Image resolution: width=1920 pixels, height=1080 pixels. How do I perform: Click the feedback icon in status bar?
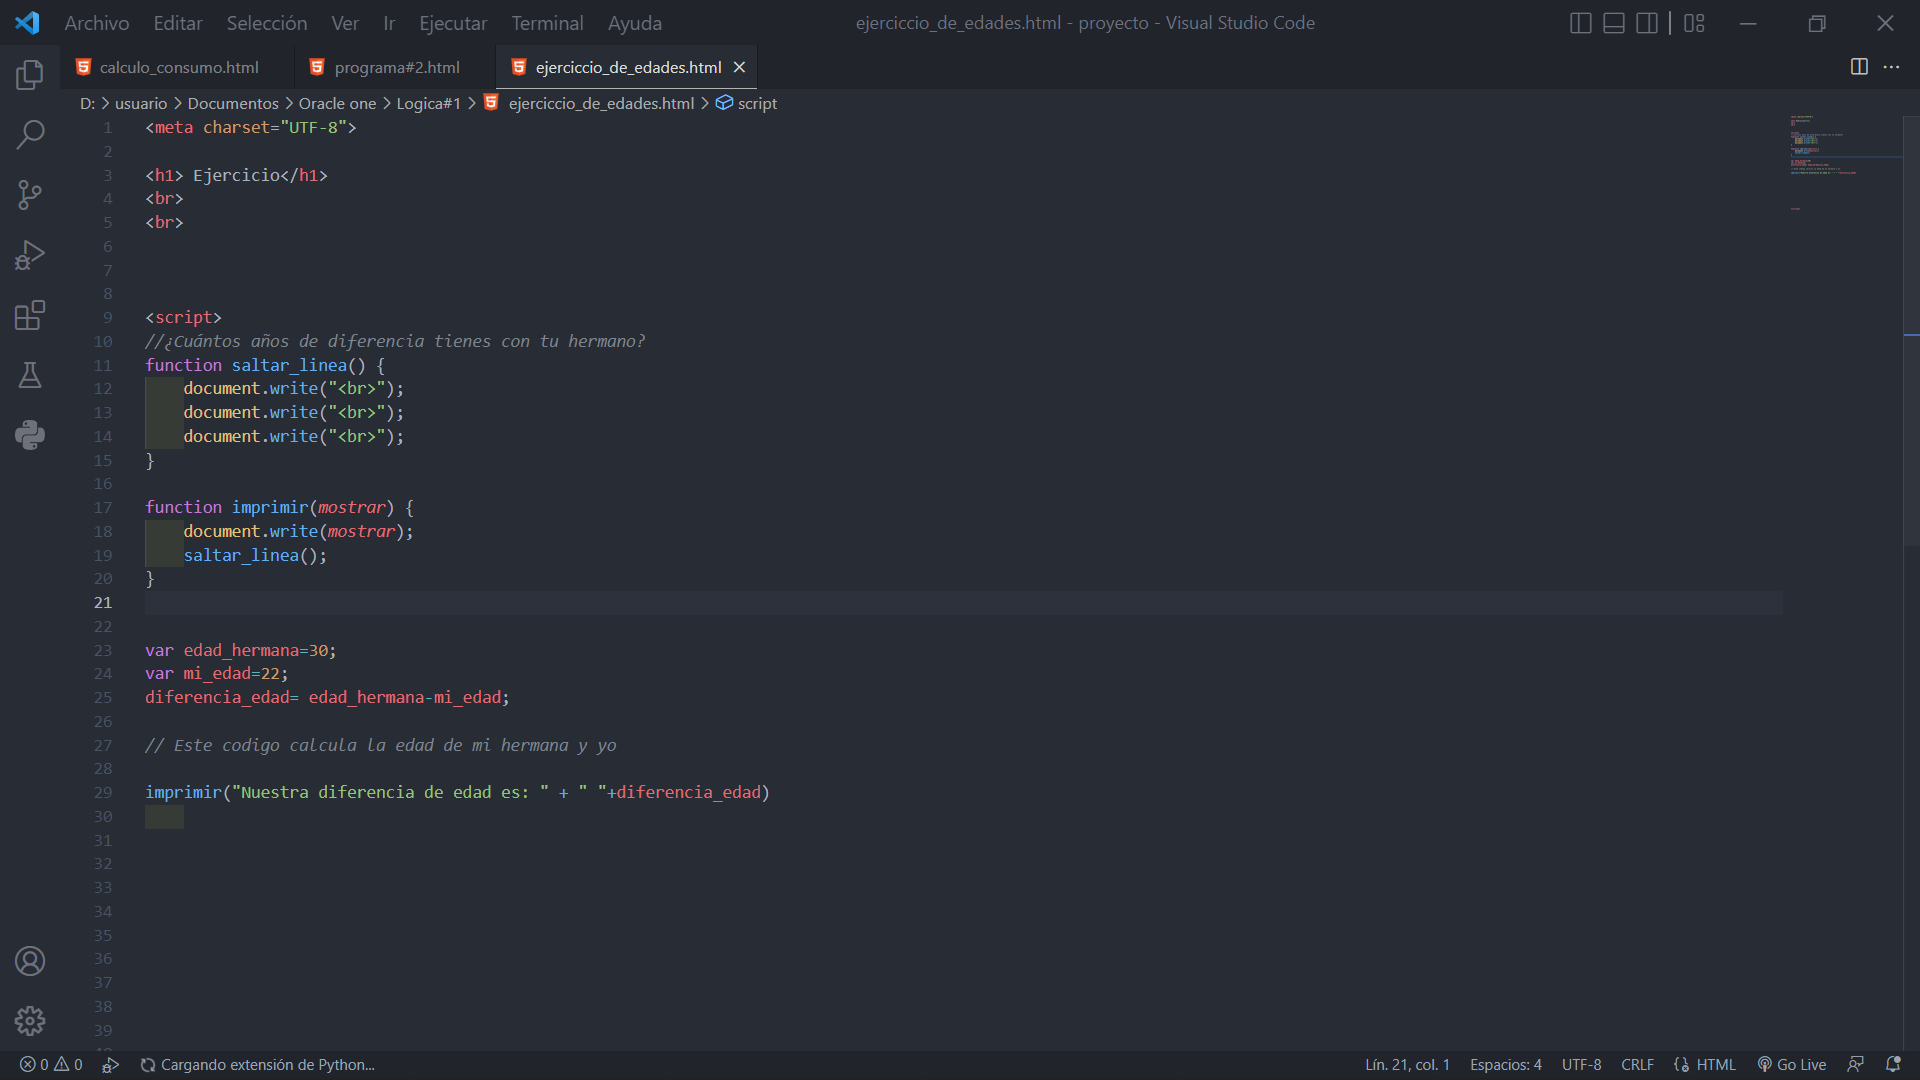pos(1856,1065)
